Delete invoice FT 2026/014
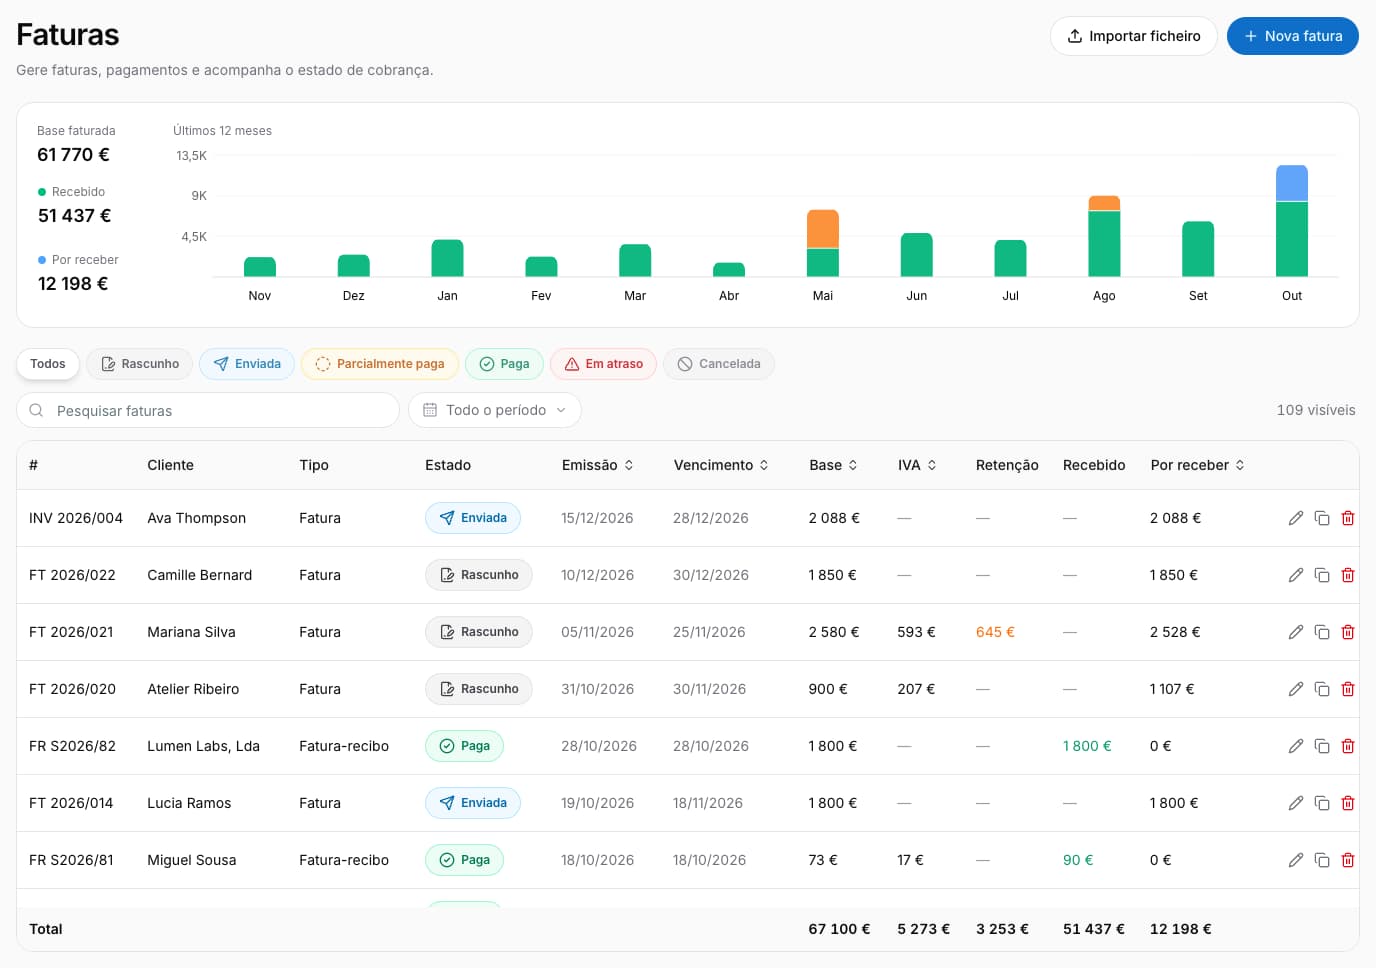This screenshot has width=1376, height=968. [1348, 803]
